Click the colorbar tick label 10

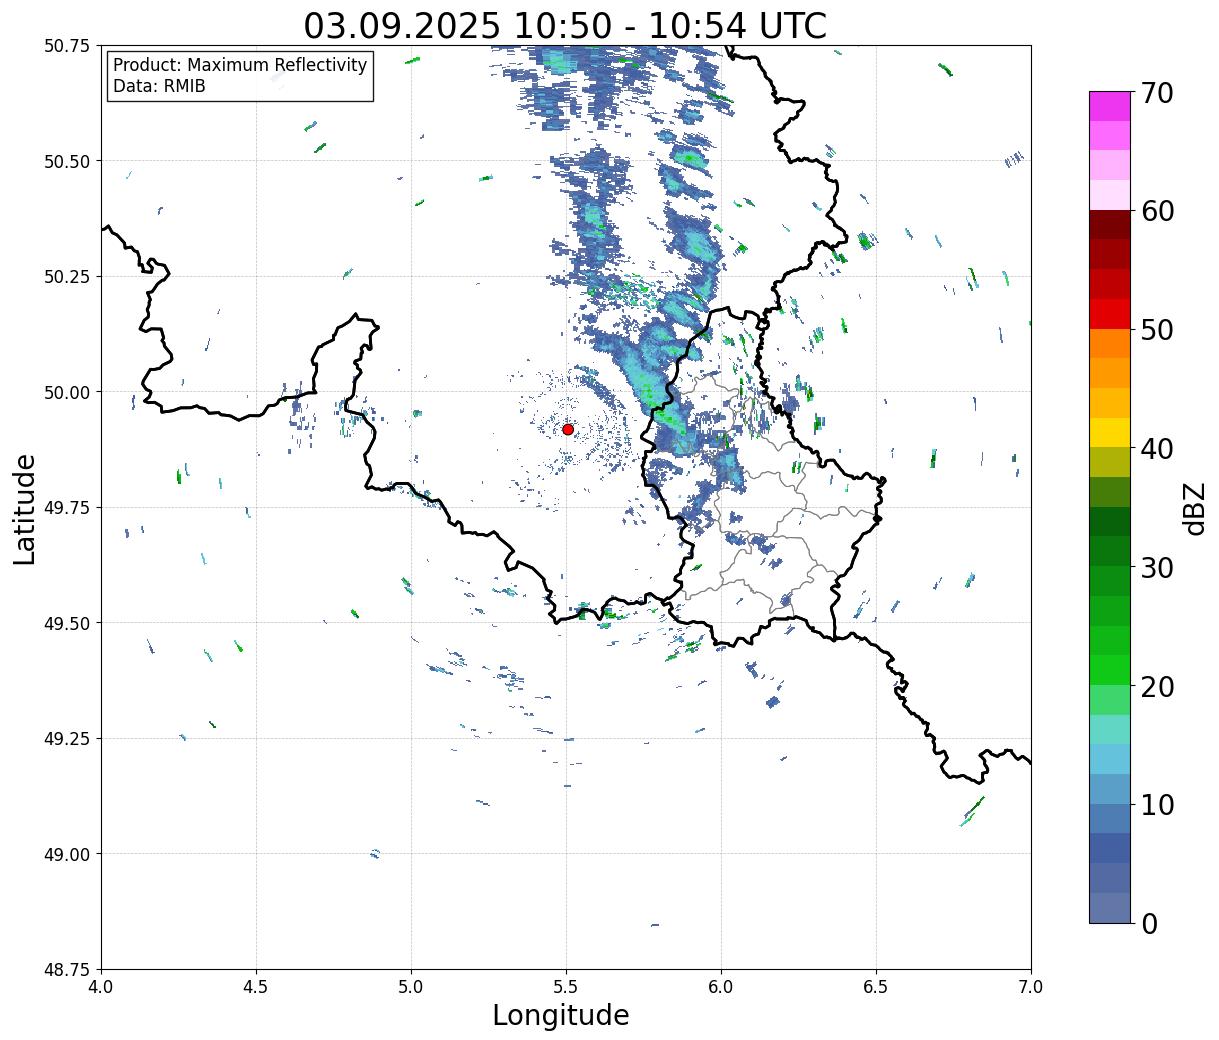click(1157, 805)
